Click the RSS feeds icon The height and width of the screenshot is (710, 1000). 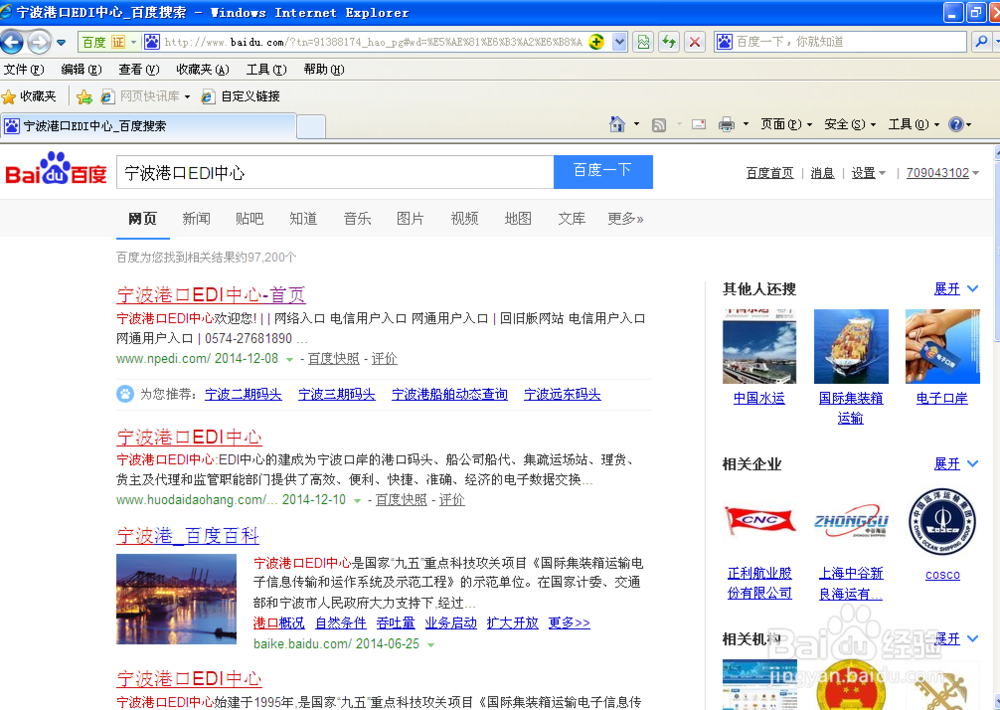(659, 125)
